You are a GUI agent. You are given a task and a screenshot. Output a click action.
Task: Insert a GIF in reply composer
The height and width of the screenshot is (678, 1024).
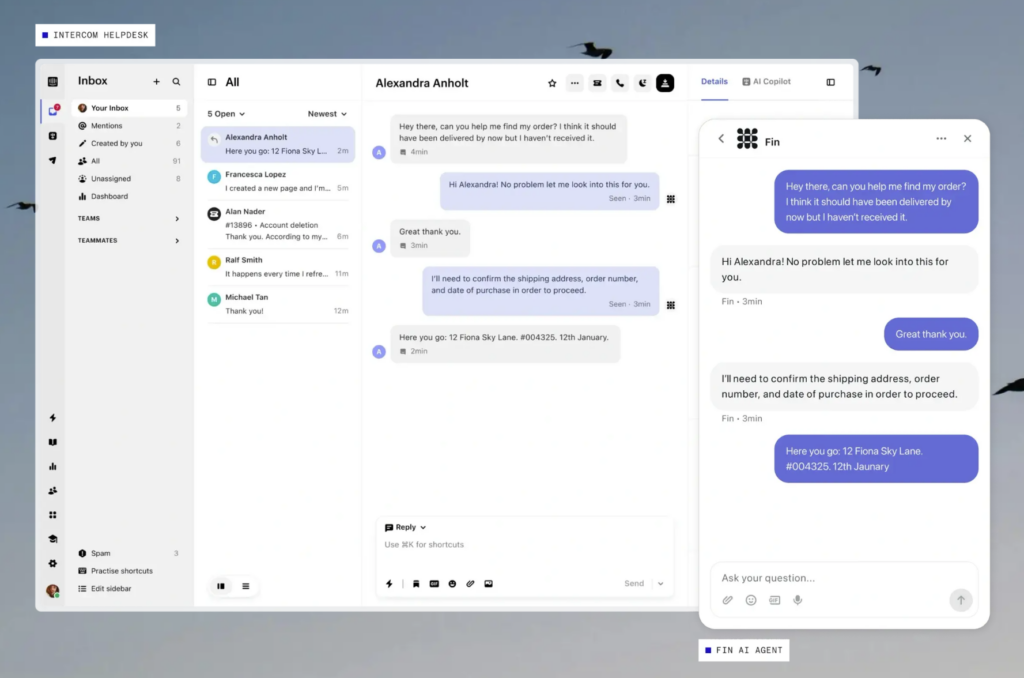434,584
